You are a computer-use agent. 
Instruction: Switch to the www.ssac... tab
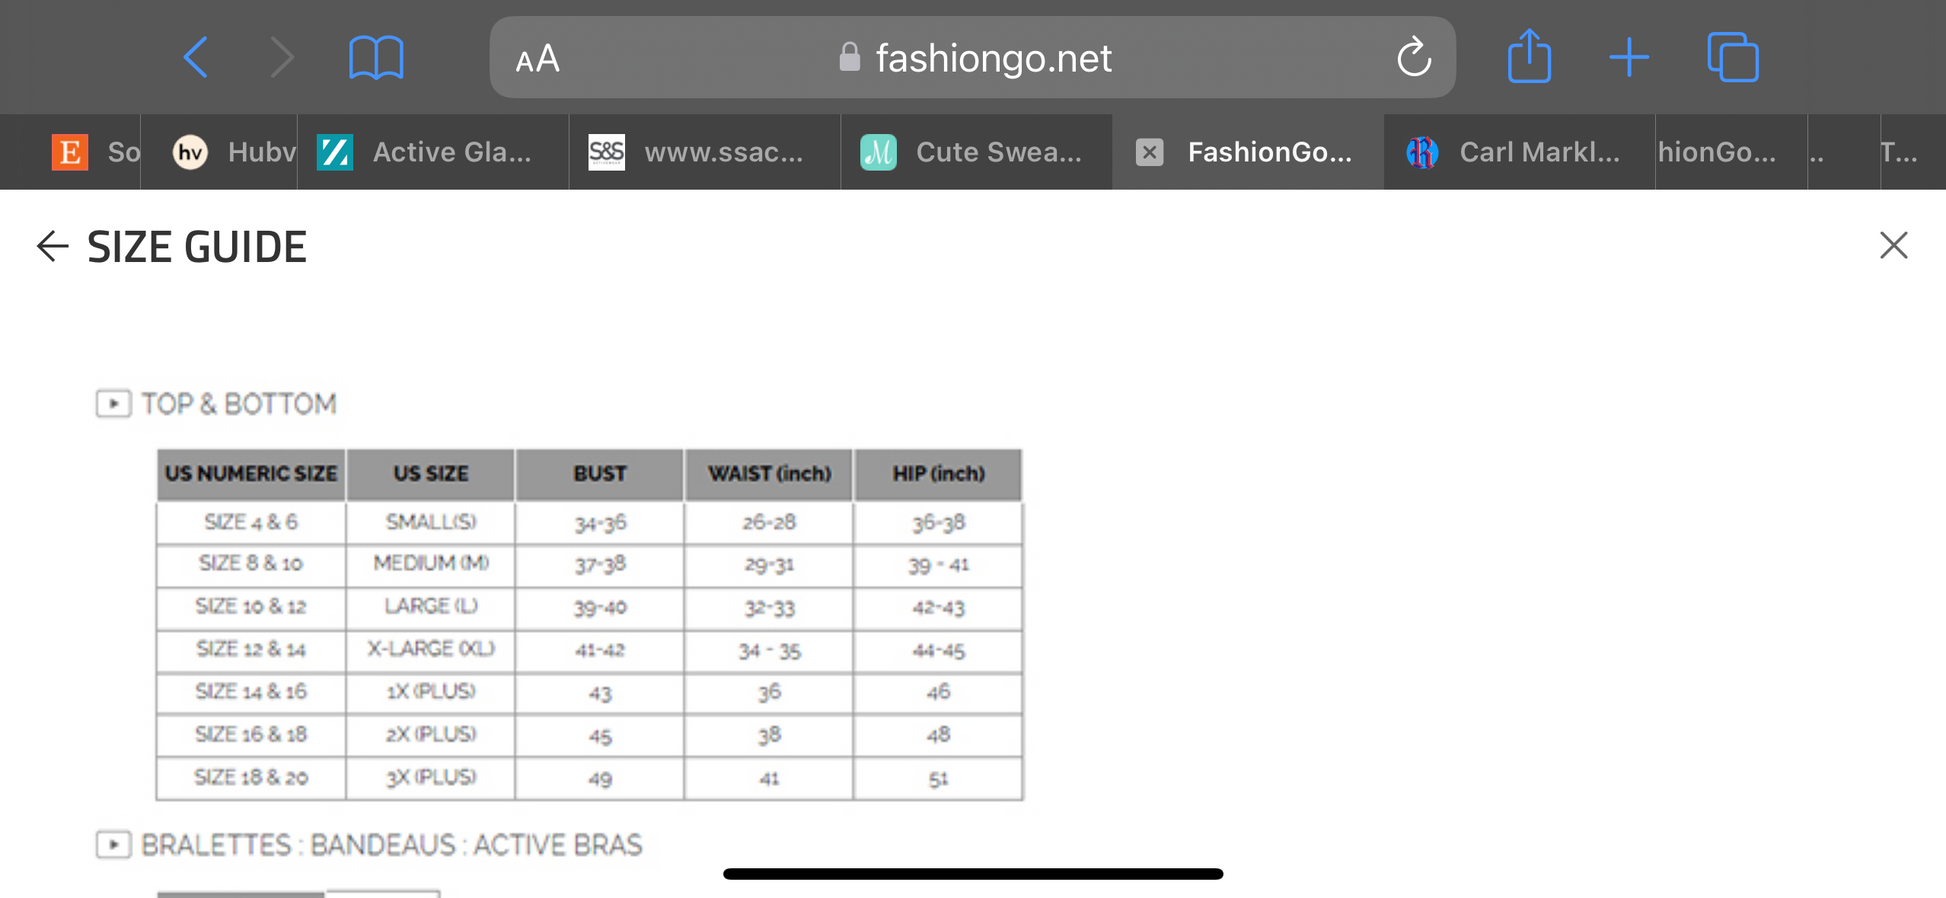pyautogui.click(x=705, y=152)
